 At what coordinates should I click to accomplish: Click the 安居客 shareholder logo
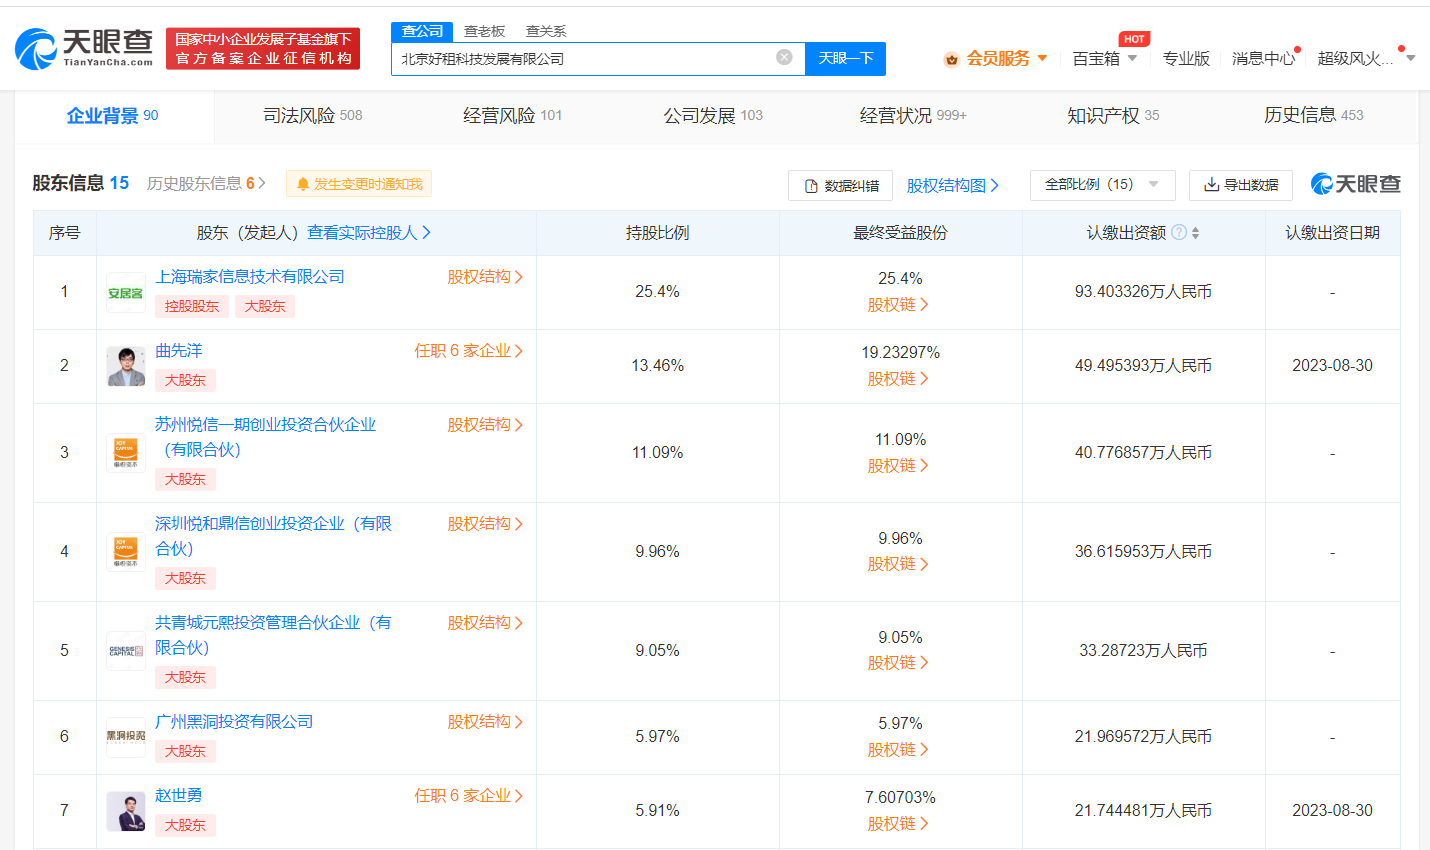(126, 292)
